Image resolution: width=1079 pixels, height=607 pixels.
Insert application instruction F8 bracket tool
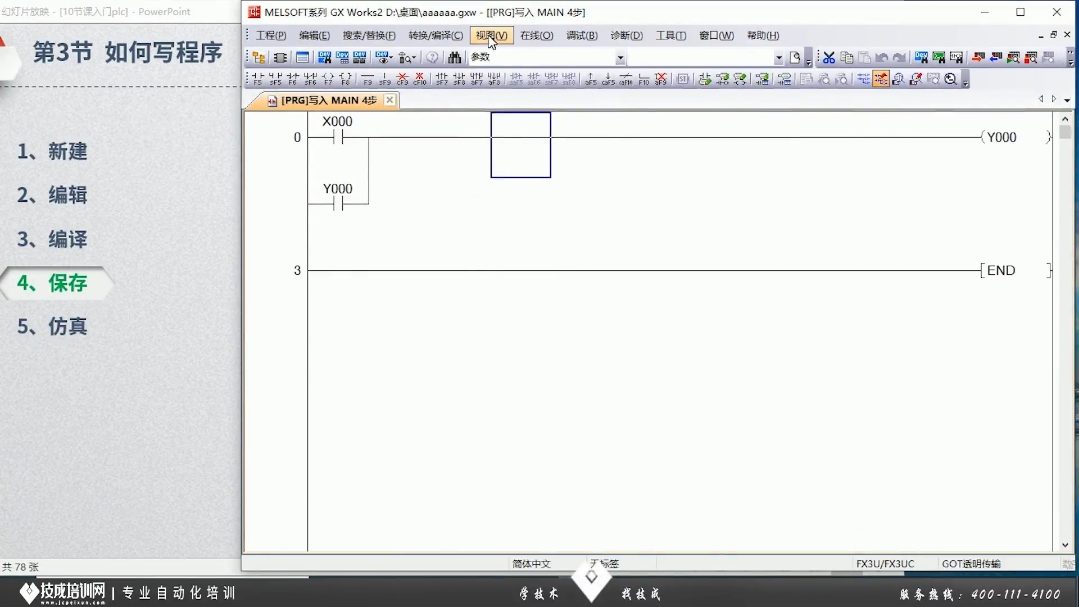(345, 79)
